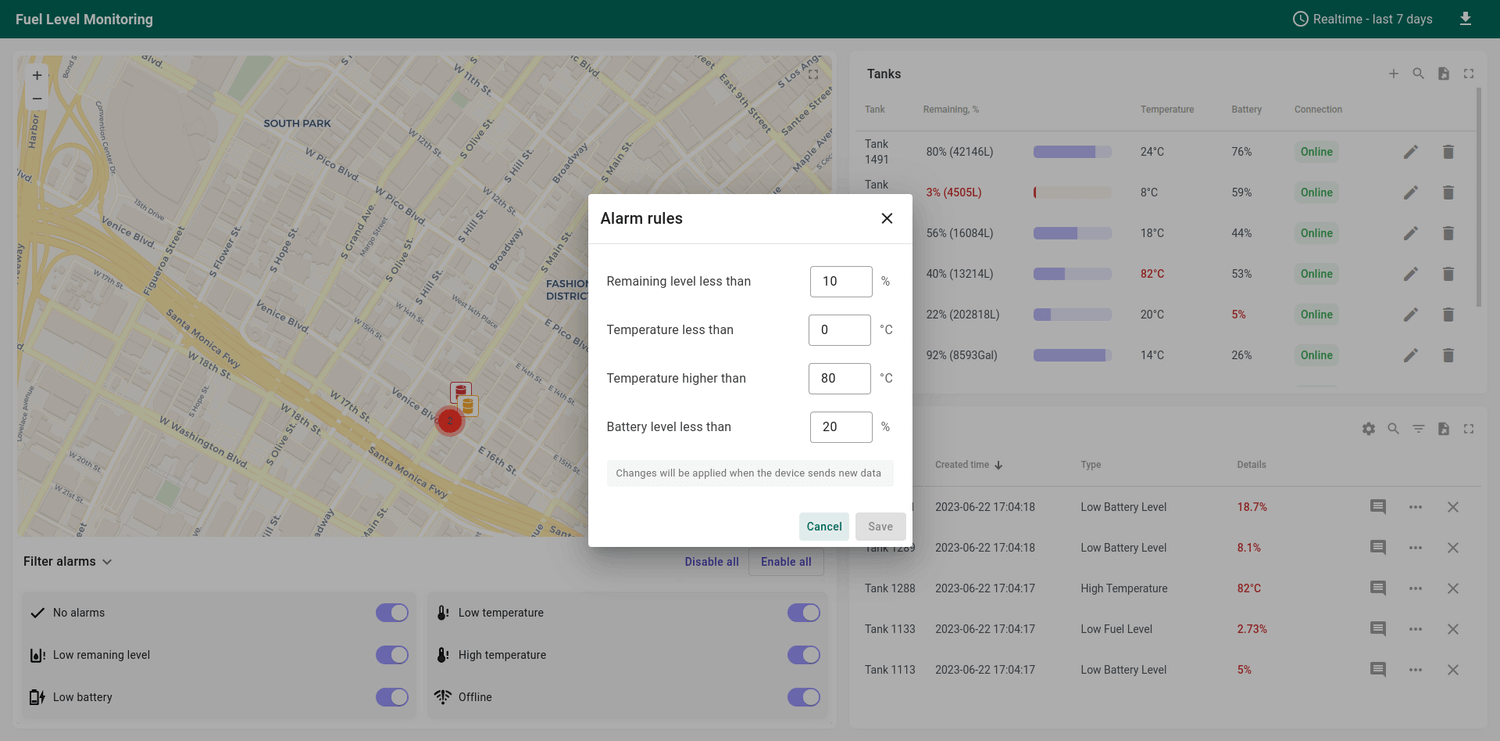The image size is (1500, 741).
Task: Download data using the header download icon
Action: tap(1465, 18)
